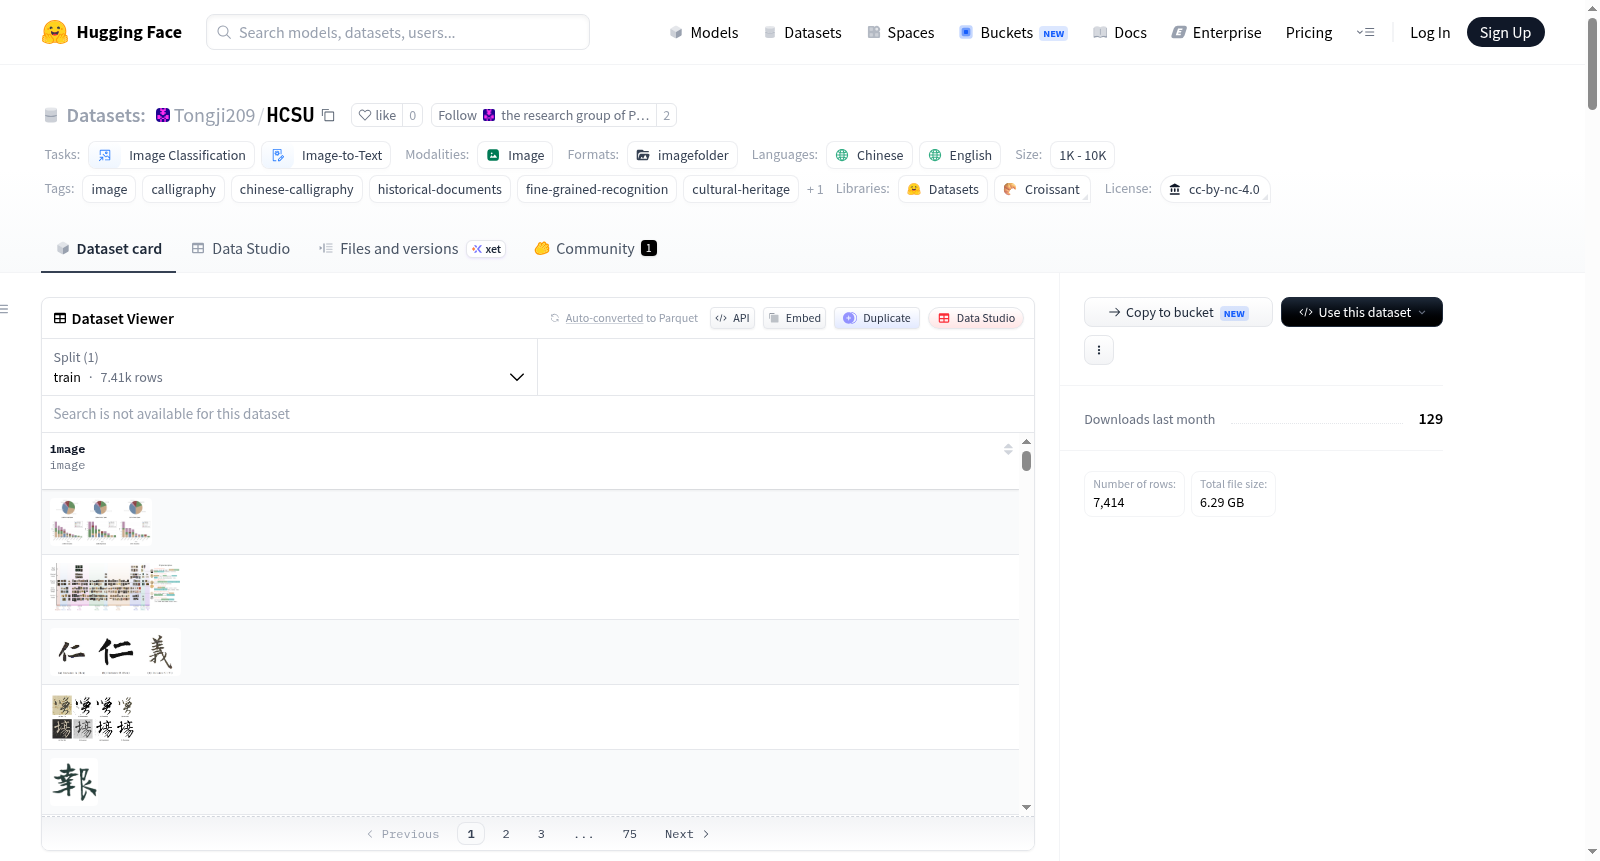Select the Image modality tag
The width and height of the screenshot is (1600, 861).
(515, 155)
